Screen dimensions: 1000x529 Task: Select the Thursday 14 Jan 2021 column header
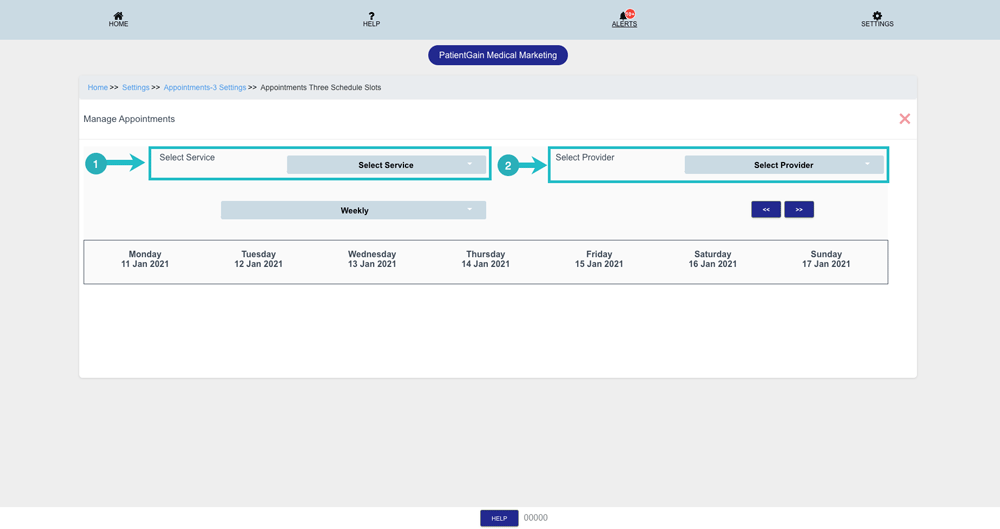click(x=485, y=259)
